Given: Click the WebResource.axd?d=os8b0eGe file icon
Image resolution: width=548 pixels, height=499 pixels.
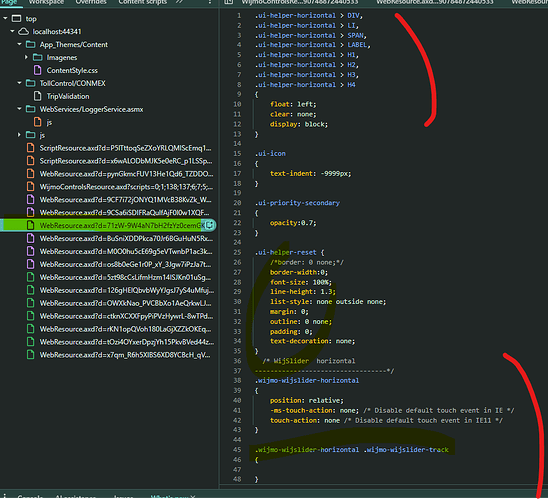Looking at the screenshot, I should 31,264.
